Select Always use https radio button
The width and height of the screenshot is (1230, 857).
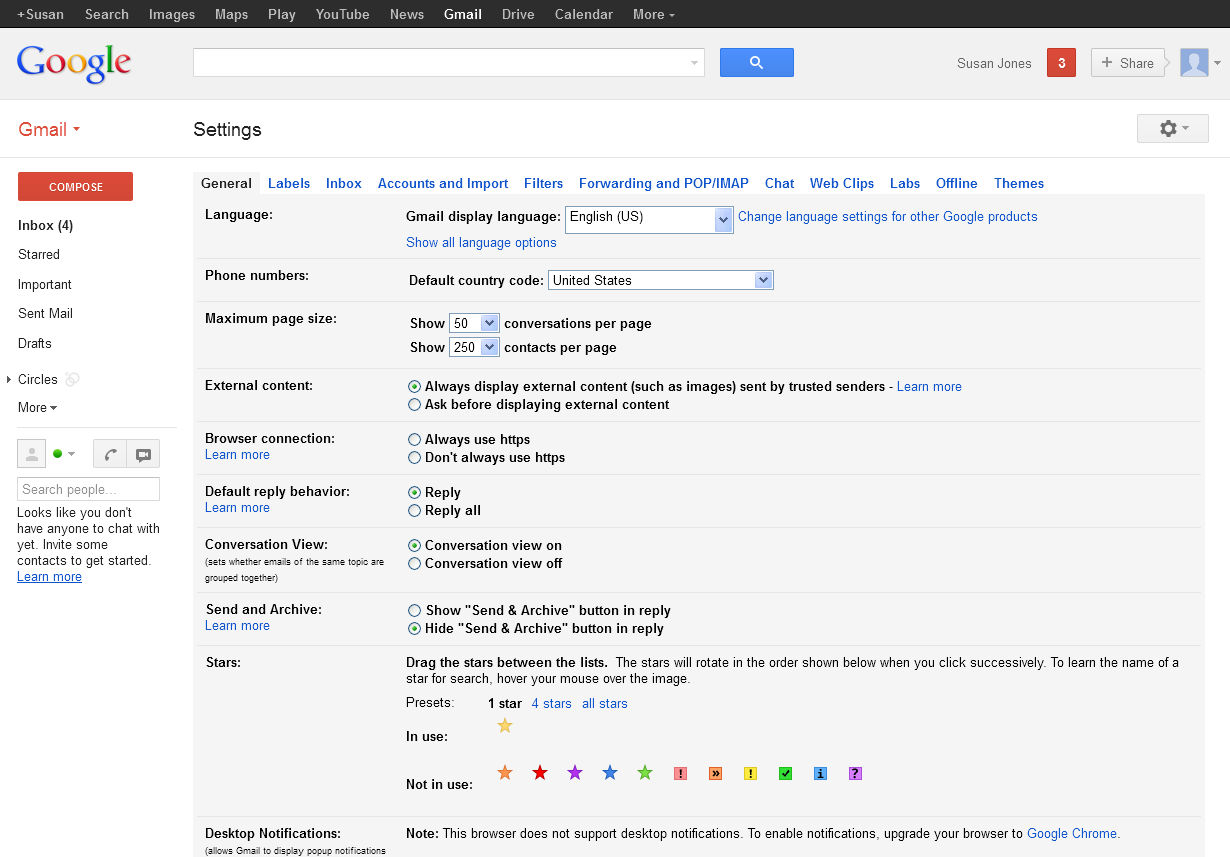pyautogui.click(x=414, y=439)
